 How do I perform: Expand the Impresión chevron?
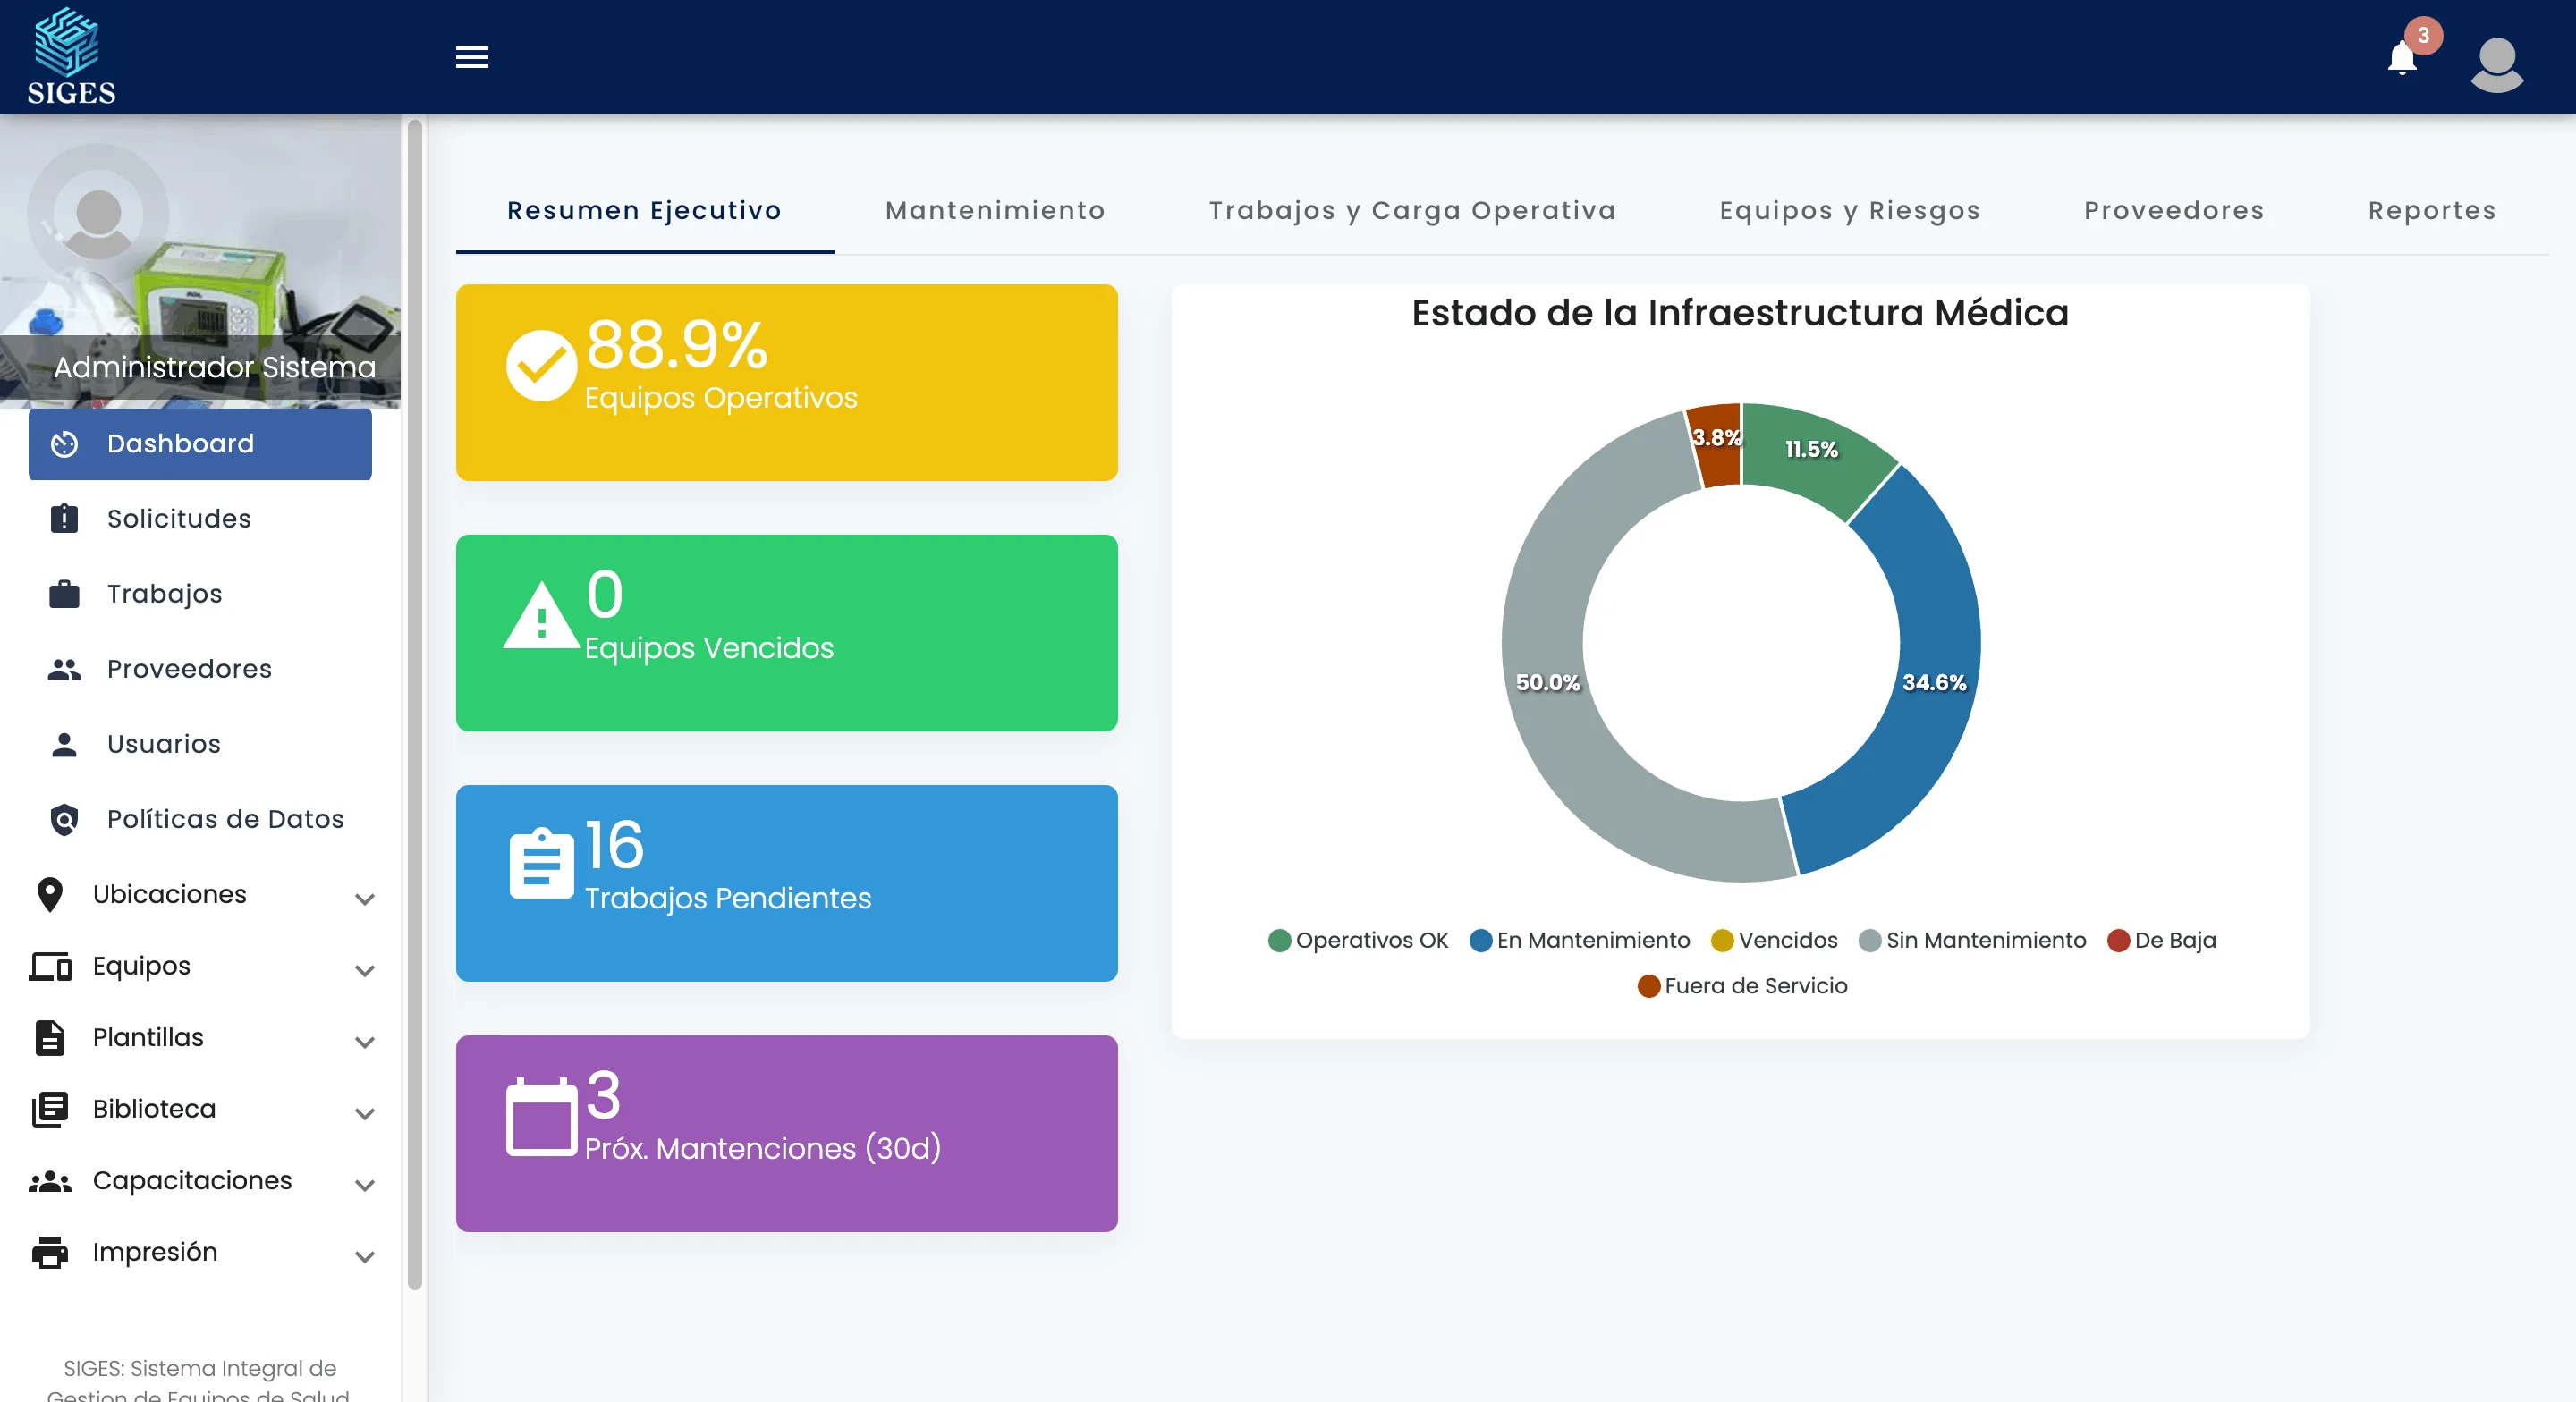pos(365,1257)
